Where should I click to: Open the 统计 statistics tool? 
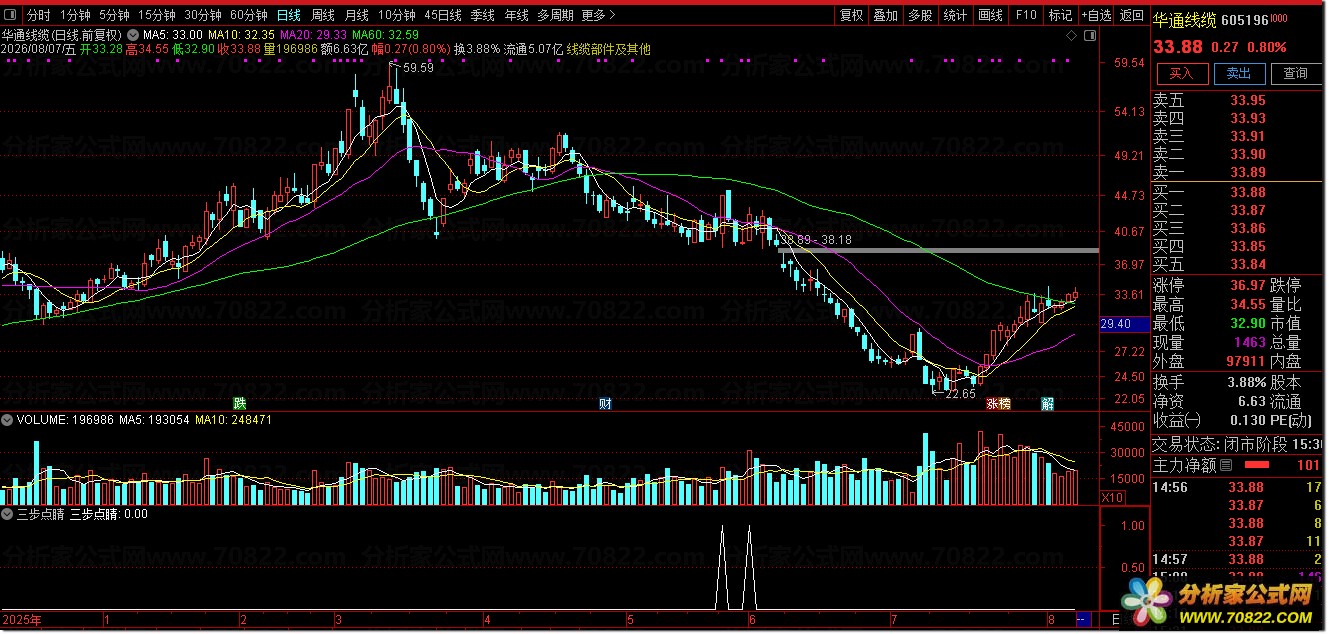(956, 15)
